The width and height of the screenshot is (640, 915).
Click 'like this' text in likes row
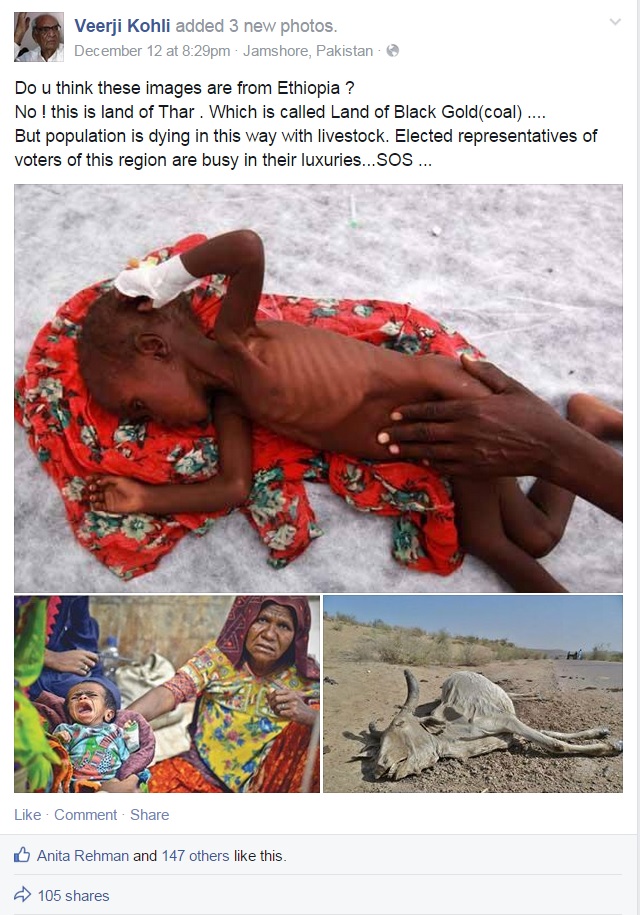(x=260, y=855)
